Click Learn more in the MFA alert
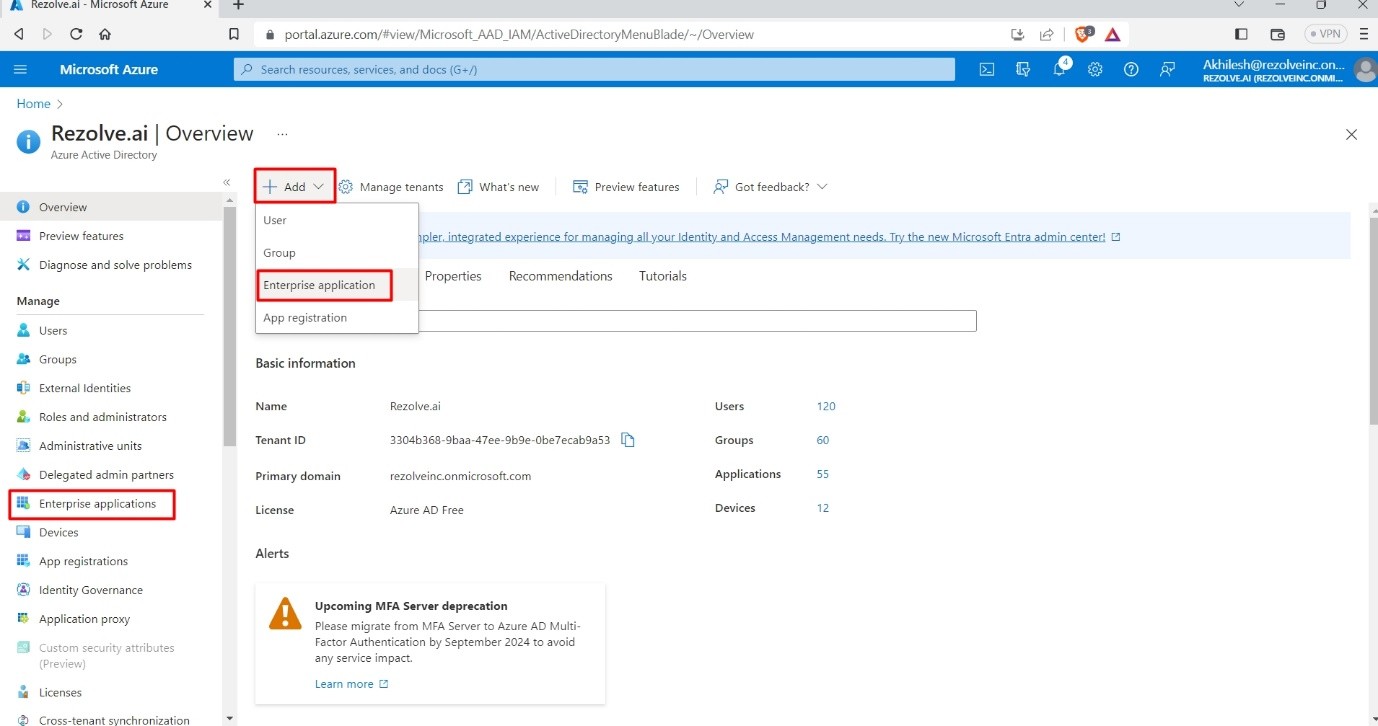This screenshot has height=726, width=1378. pos(351,684)
